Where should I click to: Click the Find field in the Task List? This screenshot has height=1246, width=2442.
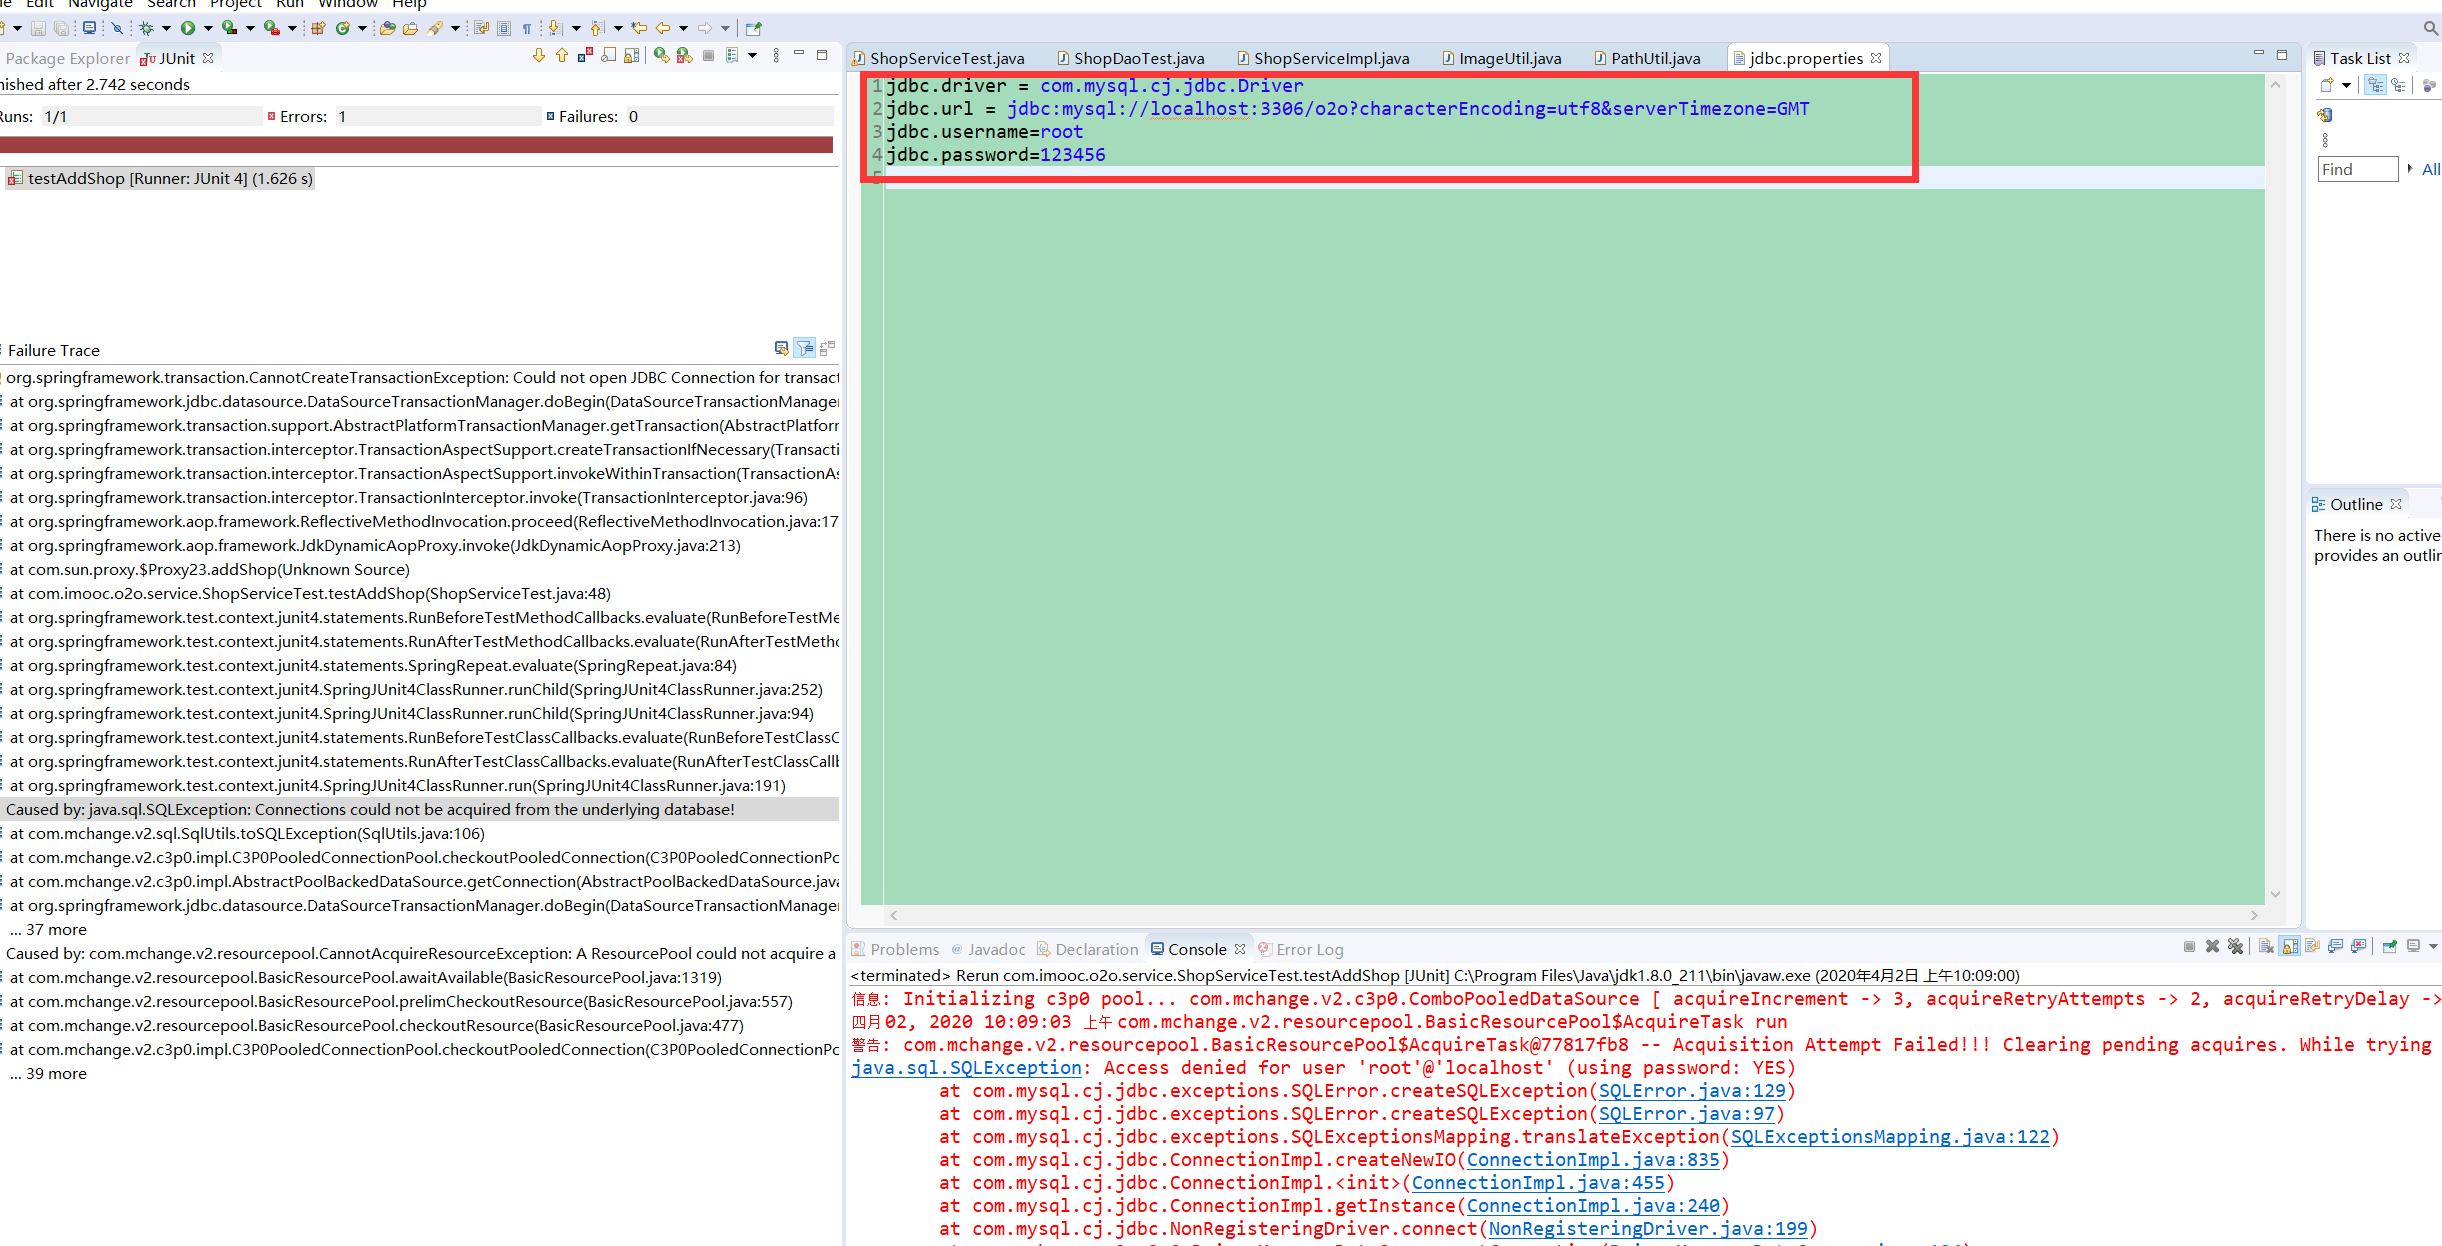tap(2358, 169)
